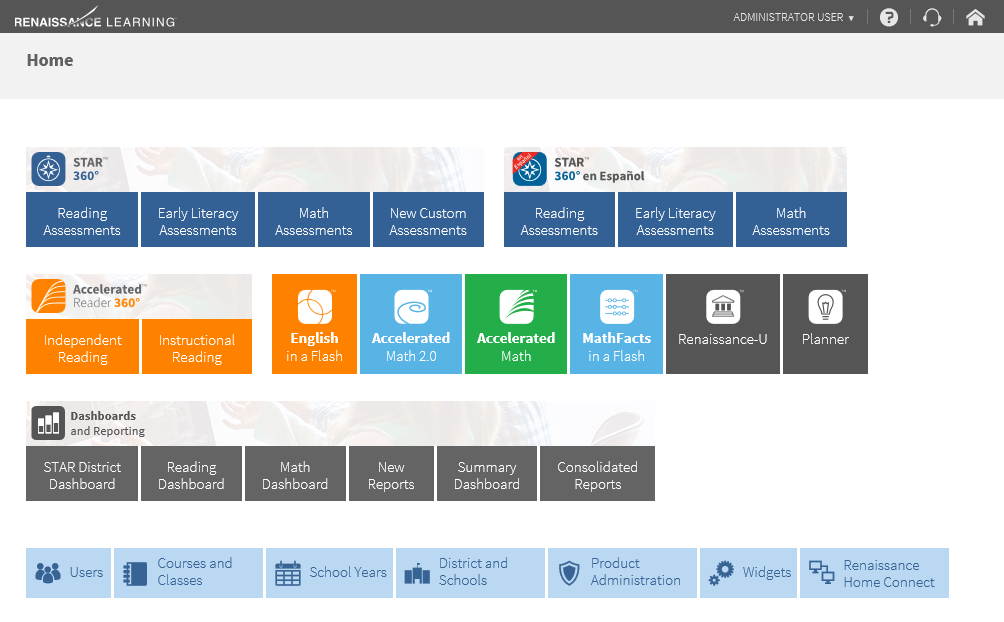Click the Product Administration shield icon
This screenshot has width=1004, height=622.
569,573
